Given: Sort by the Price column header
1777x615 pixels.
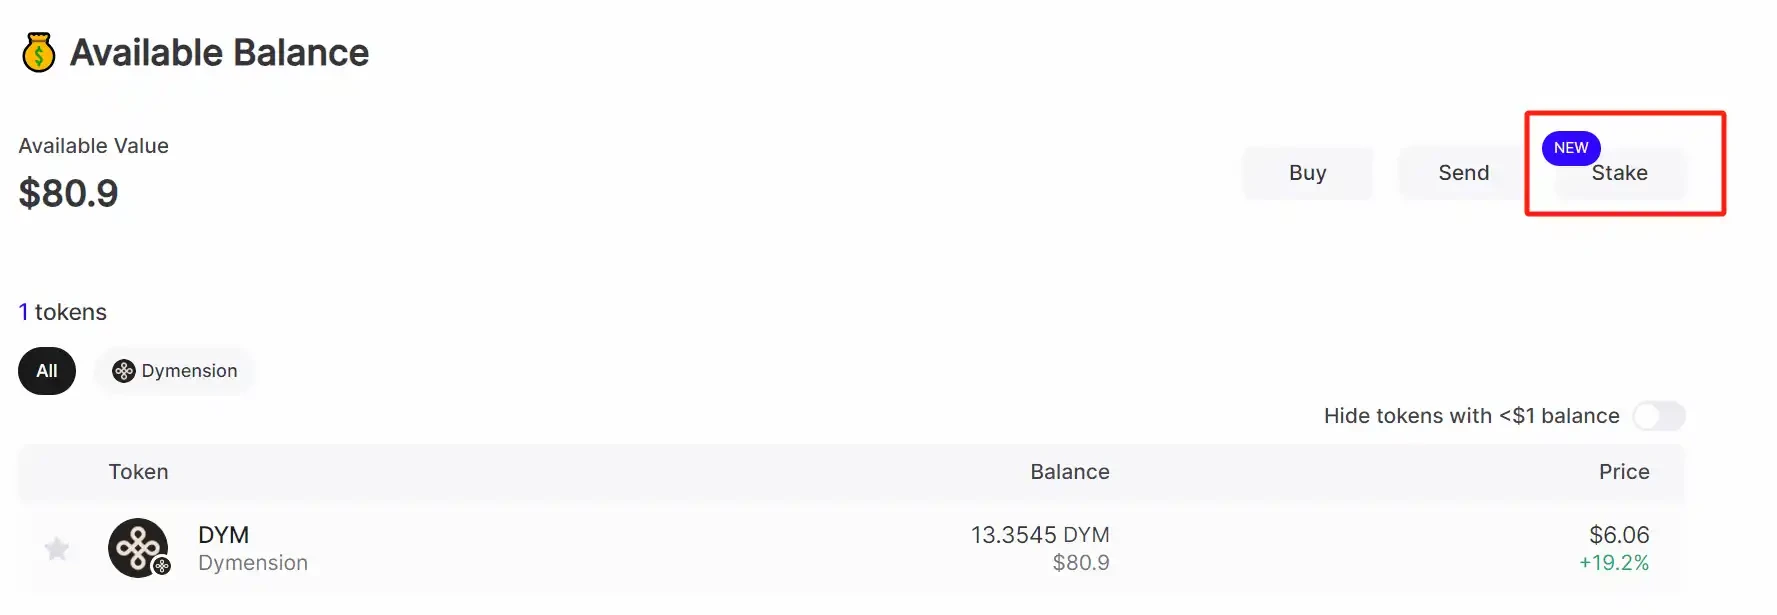Looking at the screenshot, I should (x=1623, y=472).
